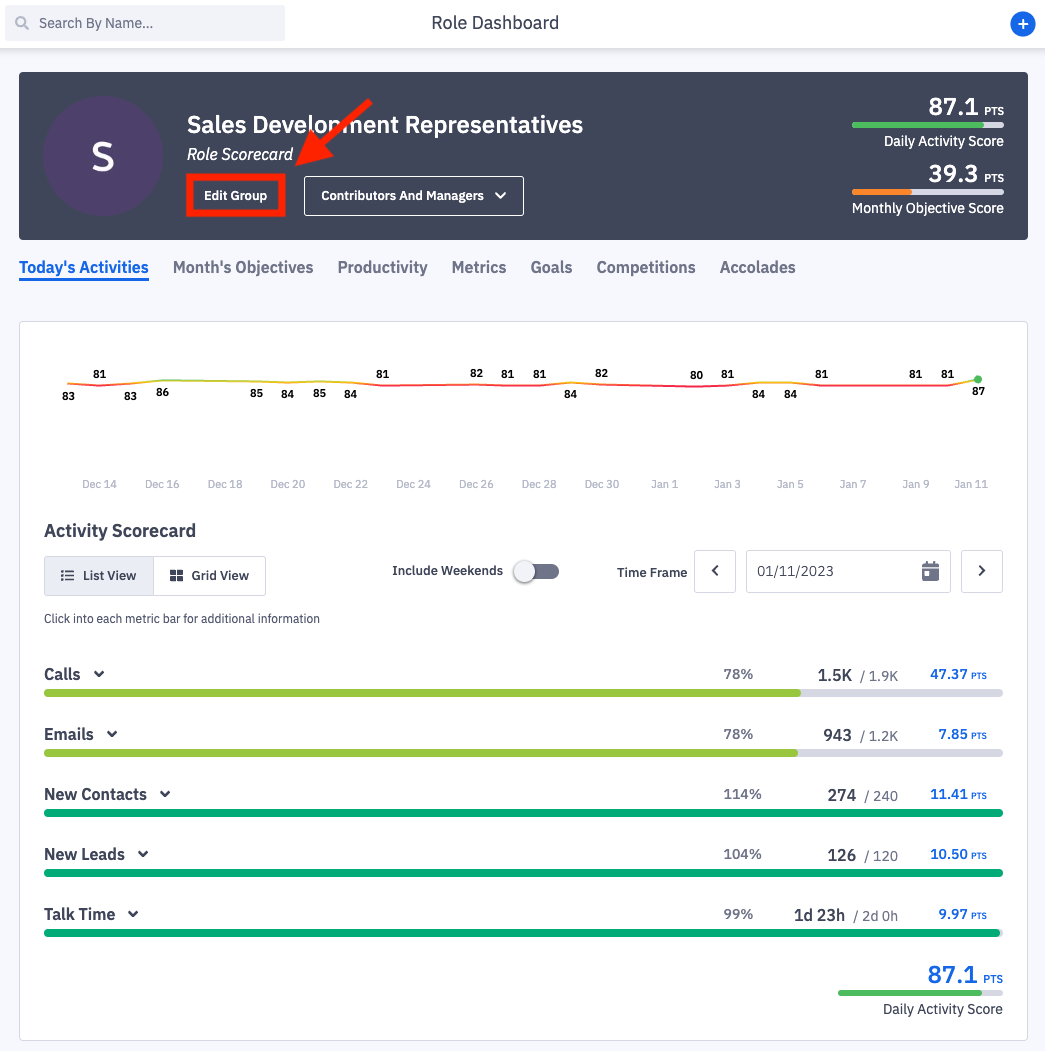The width and height of the screenshot is (1045, 1051).
Task: Open the calendar icon in the date field
Action: click(x=930, y=571)
